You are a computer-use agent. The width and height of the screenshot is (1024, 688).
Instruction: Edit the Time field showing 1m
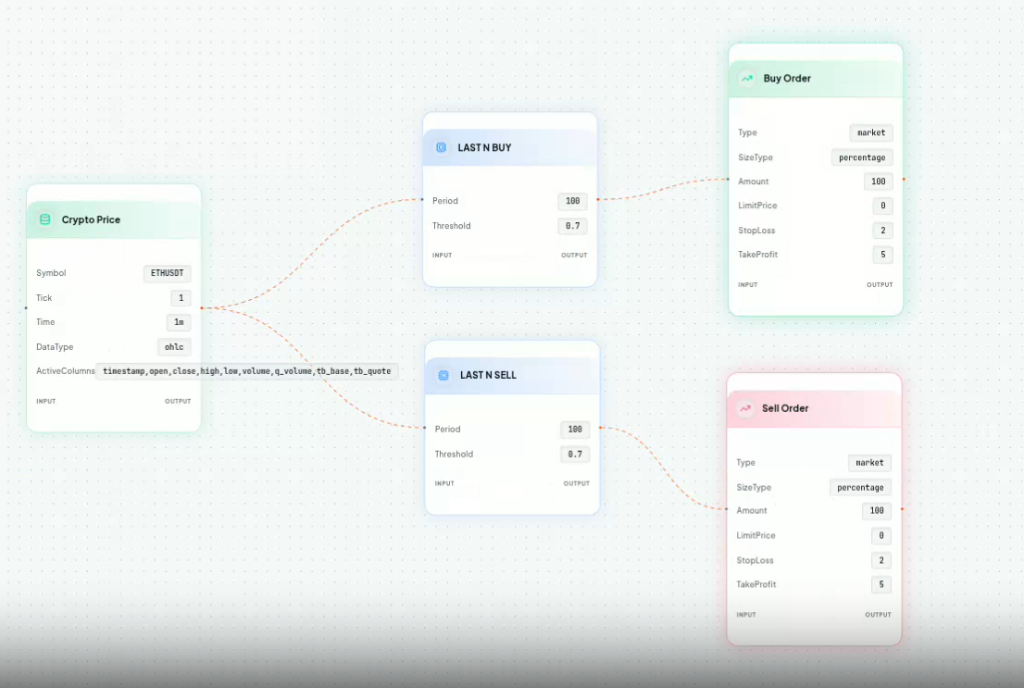pos(179,322)
